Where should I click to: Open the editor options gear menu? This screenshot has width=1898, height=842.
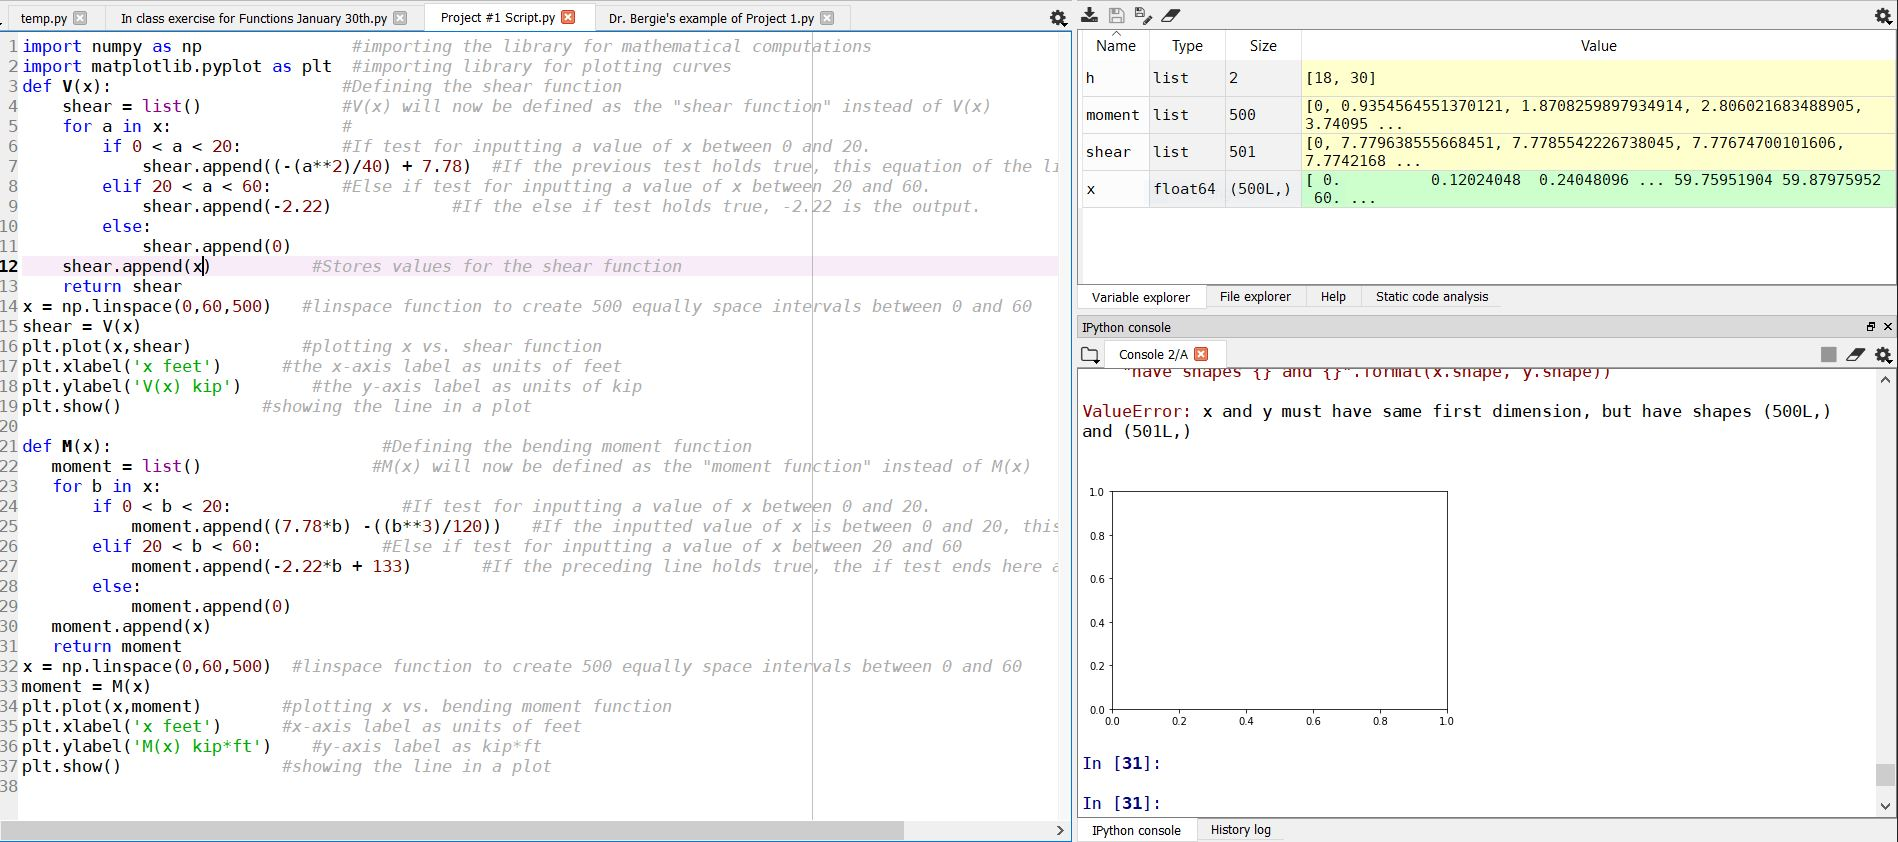1058,18
